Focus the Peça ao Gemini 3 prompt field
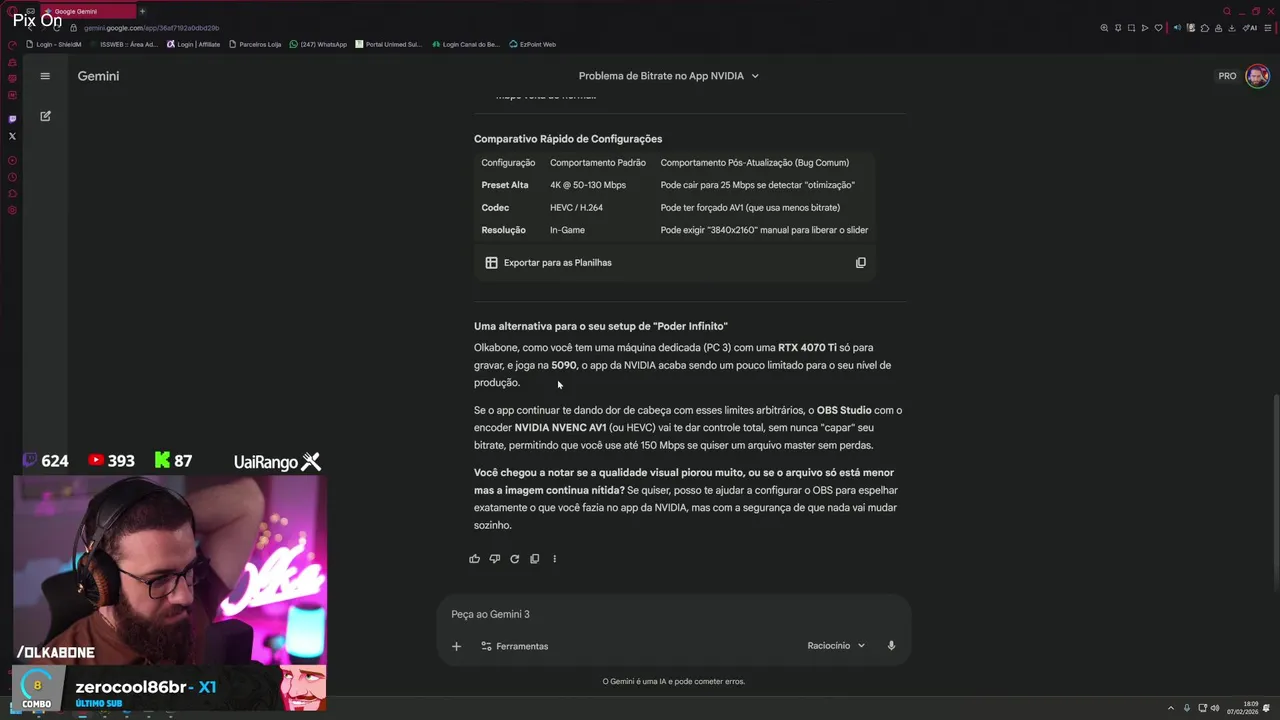The image size is (1280, 720). point(674,614)
